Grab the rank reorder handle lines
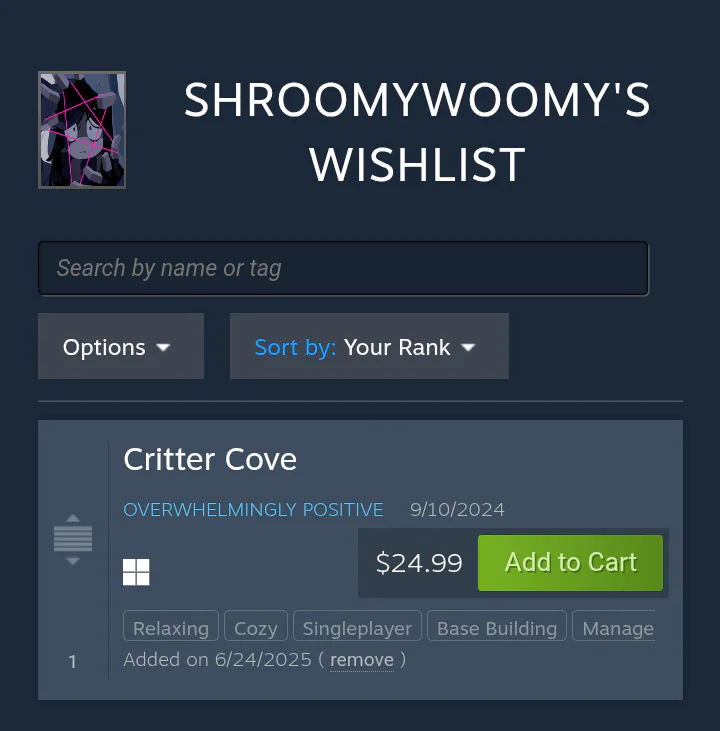 tap(73, 539)
